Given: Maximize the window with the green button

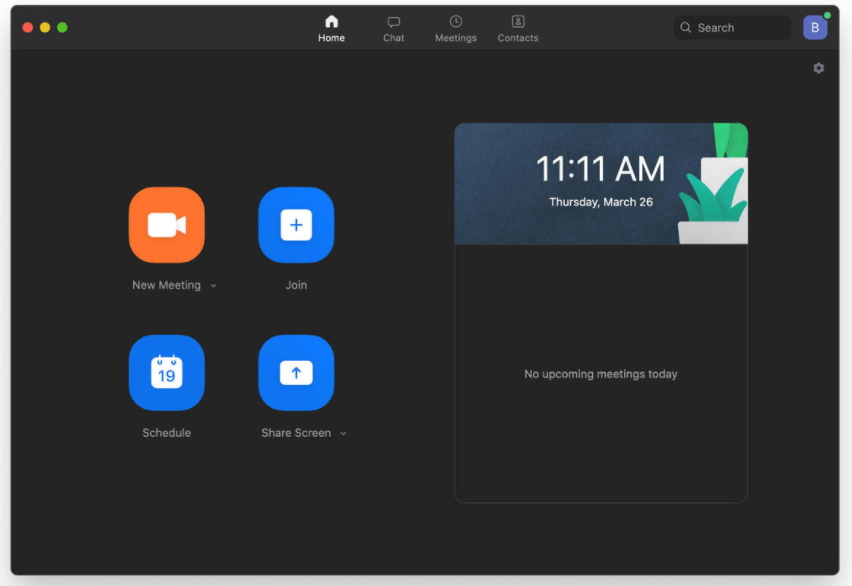Looking at the screenshot, I should pyautogui.click(x=62, y=28).
